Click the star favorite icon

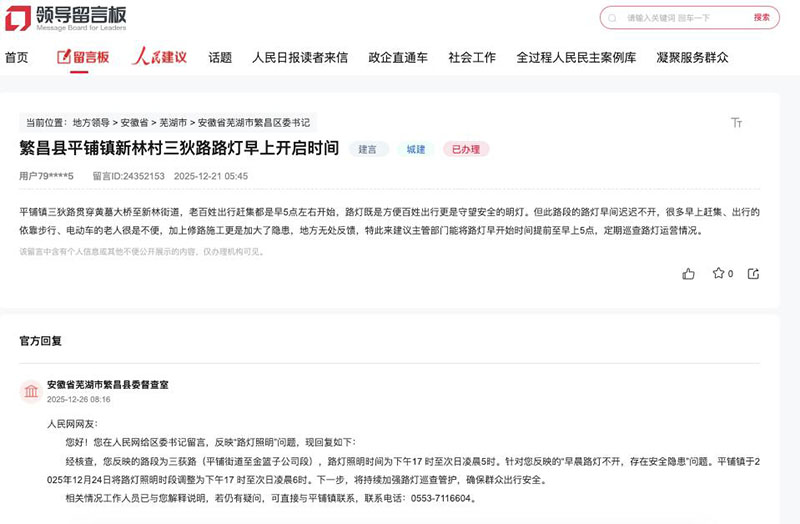coord(718,273)
